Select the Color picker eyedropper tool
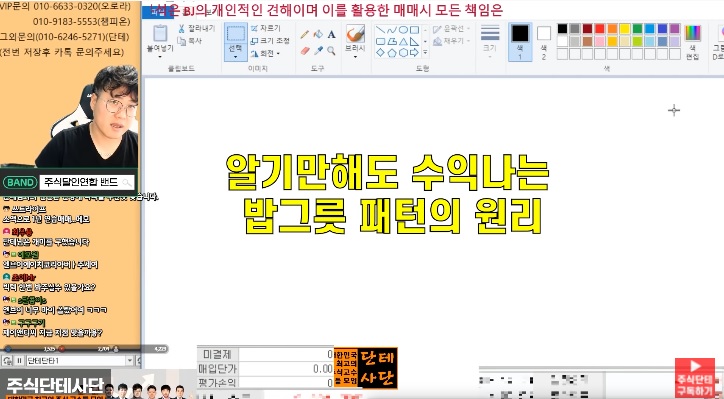The width and height of the screenshot is (724, 399). click(318, 51)
